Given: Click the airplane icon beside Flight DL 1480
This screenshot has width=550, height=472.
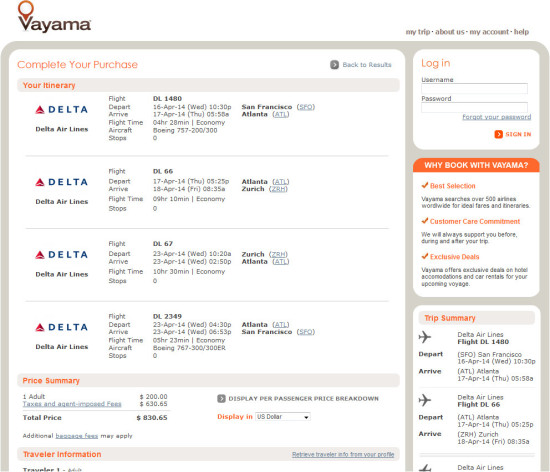Looking at the screenshot, I should tap(425, 337).
